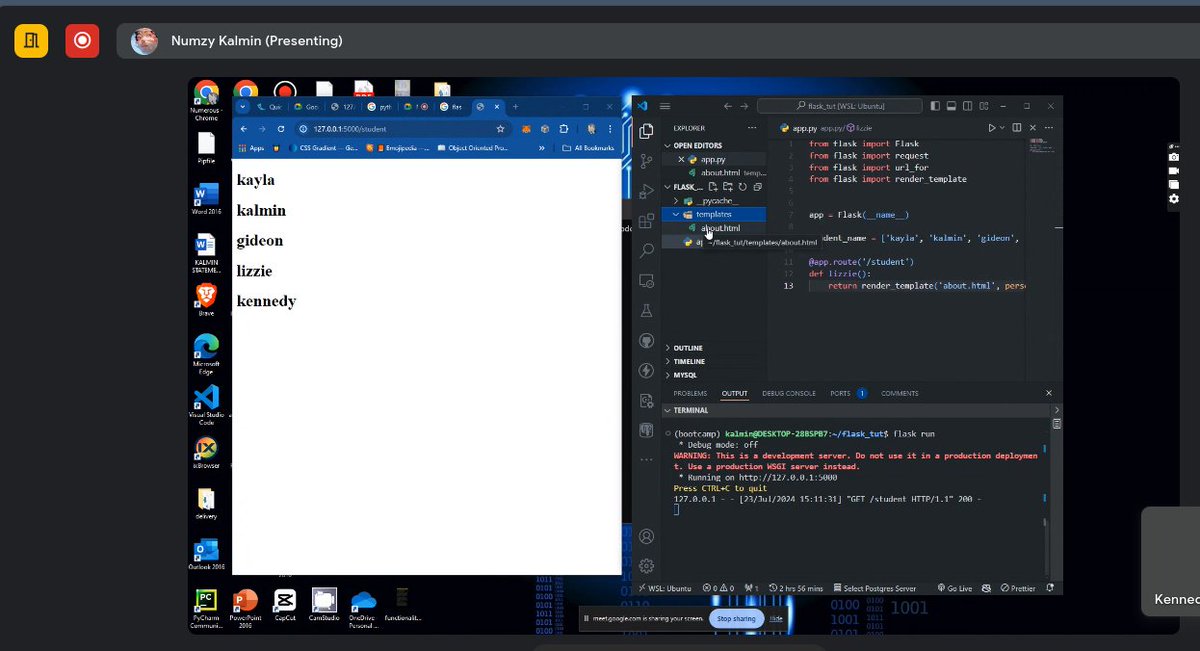
Task: Toggle the primary side bar layout
Action: point(935,106)
